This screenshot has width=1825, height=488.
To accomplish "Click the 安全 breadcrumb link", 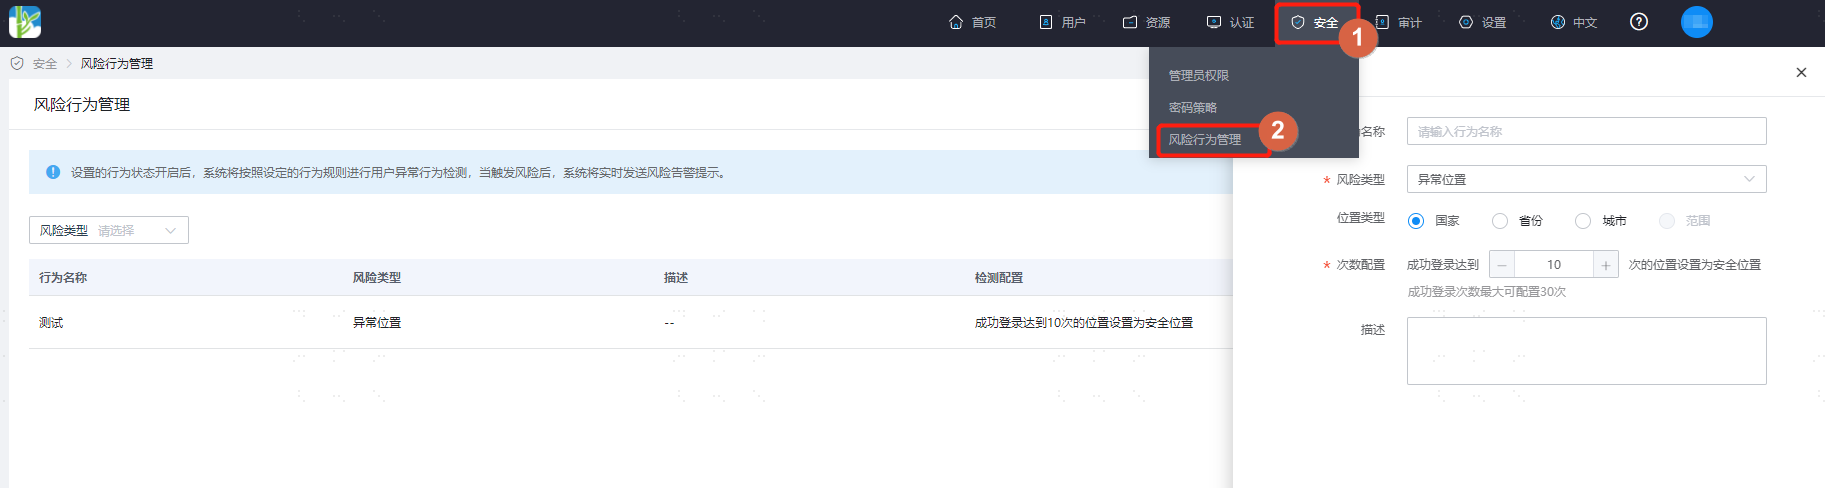I will [45, 64].
